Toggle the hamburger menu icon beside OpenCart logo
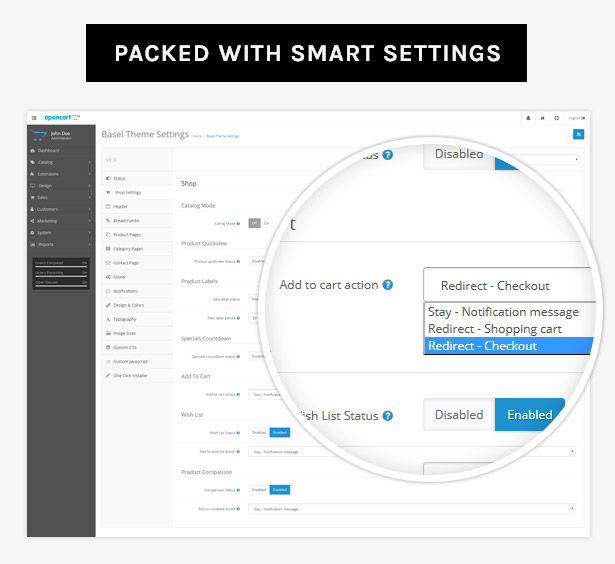Viewport: 615px width, 564px height. pyautogui.click(x=34, y=118)
